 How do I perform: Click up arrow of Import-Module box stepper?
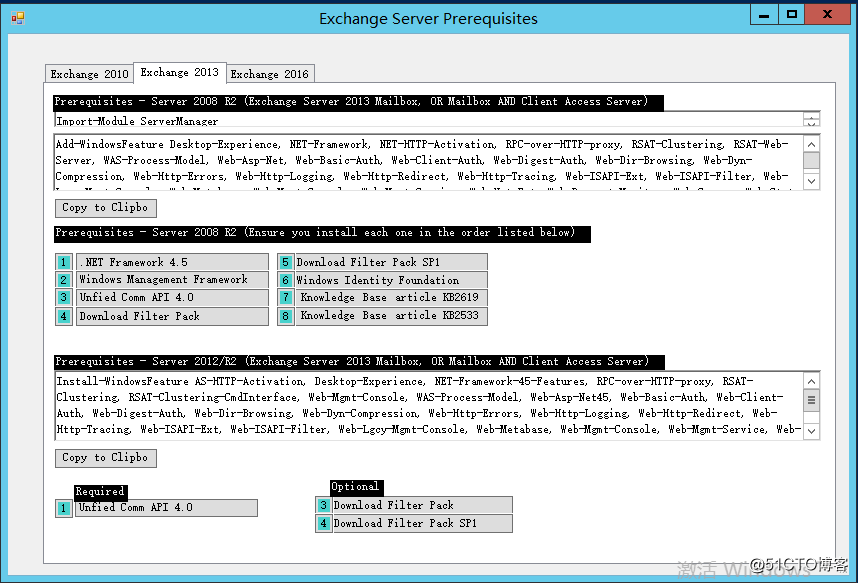pyautogui.click(x=811, y=116)
